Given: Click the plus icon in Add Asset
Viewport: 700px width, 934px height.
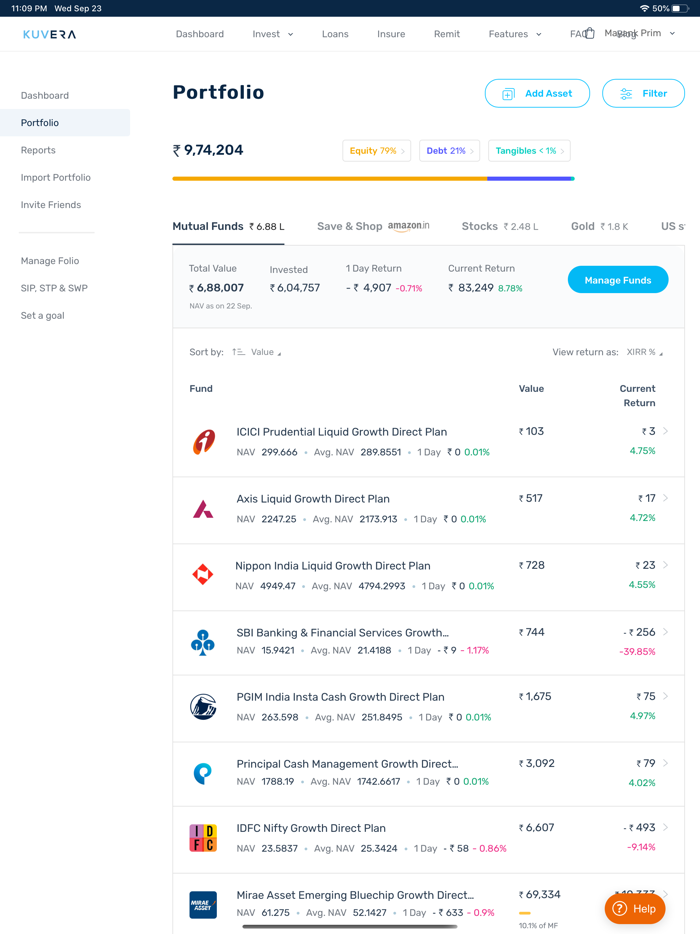Looking at the screenshot, I should coord(508,94).
